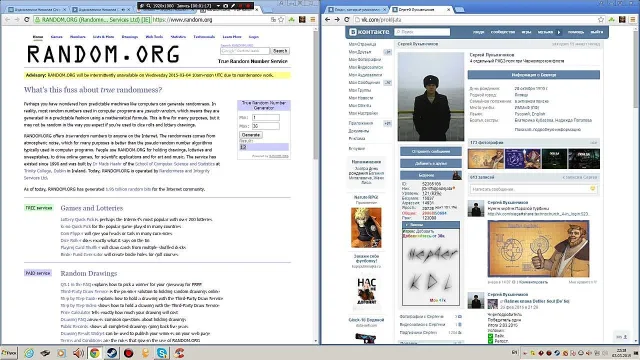Image resolution: width=640 pixels, height=360 pixels.
Task: Open Steam from the taskbar
Action: click(x=111, y=353)
